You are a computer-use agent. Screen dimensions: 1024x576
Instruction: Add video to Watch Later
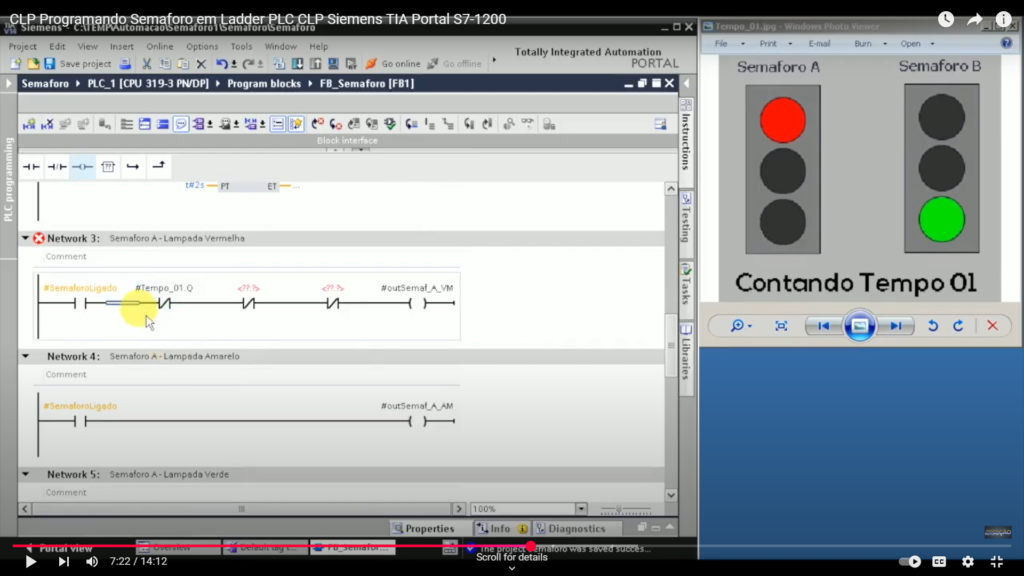946,20
